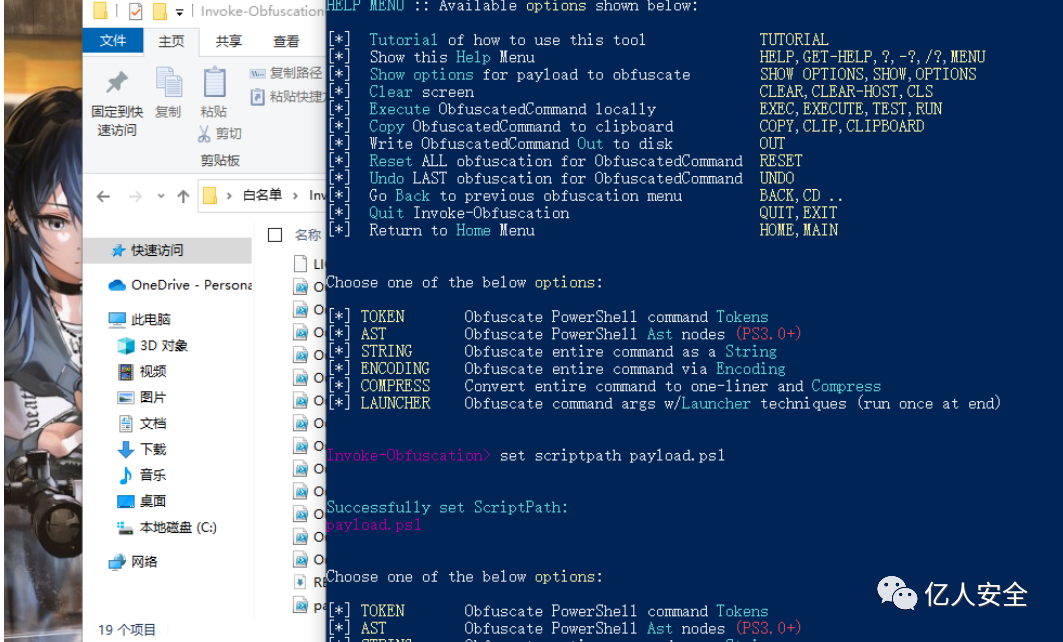Screen dimensions: 1063x642
Task: Click 'set scriptpath payload.ps1' command text
Action: coord(612,456)
